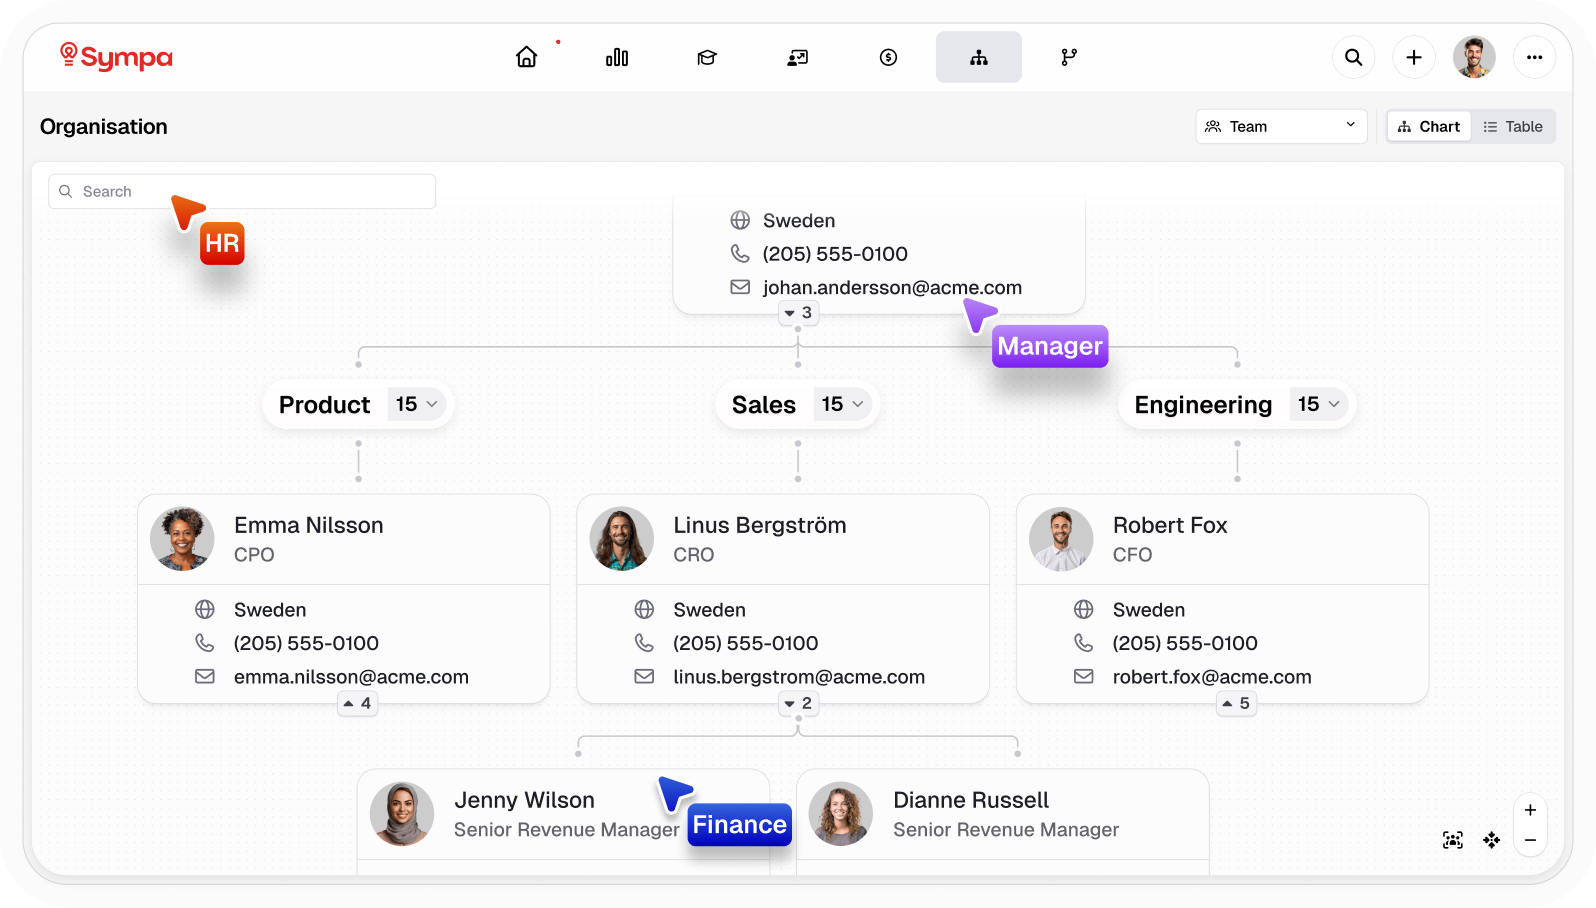Collapse Linus Bergström's 2 reports
This screenshot has height=908, width=1596.
click(798, 703)
